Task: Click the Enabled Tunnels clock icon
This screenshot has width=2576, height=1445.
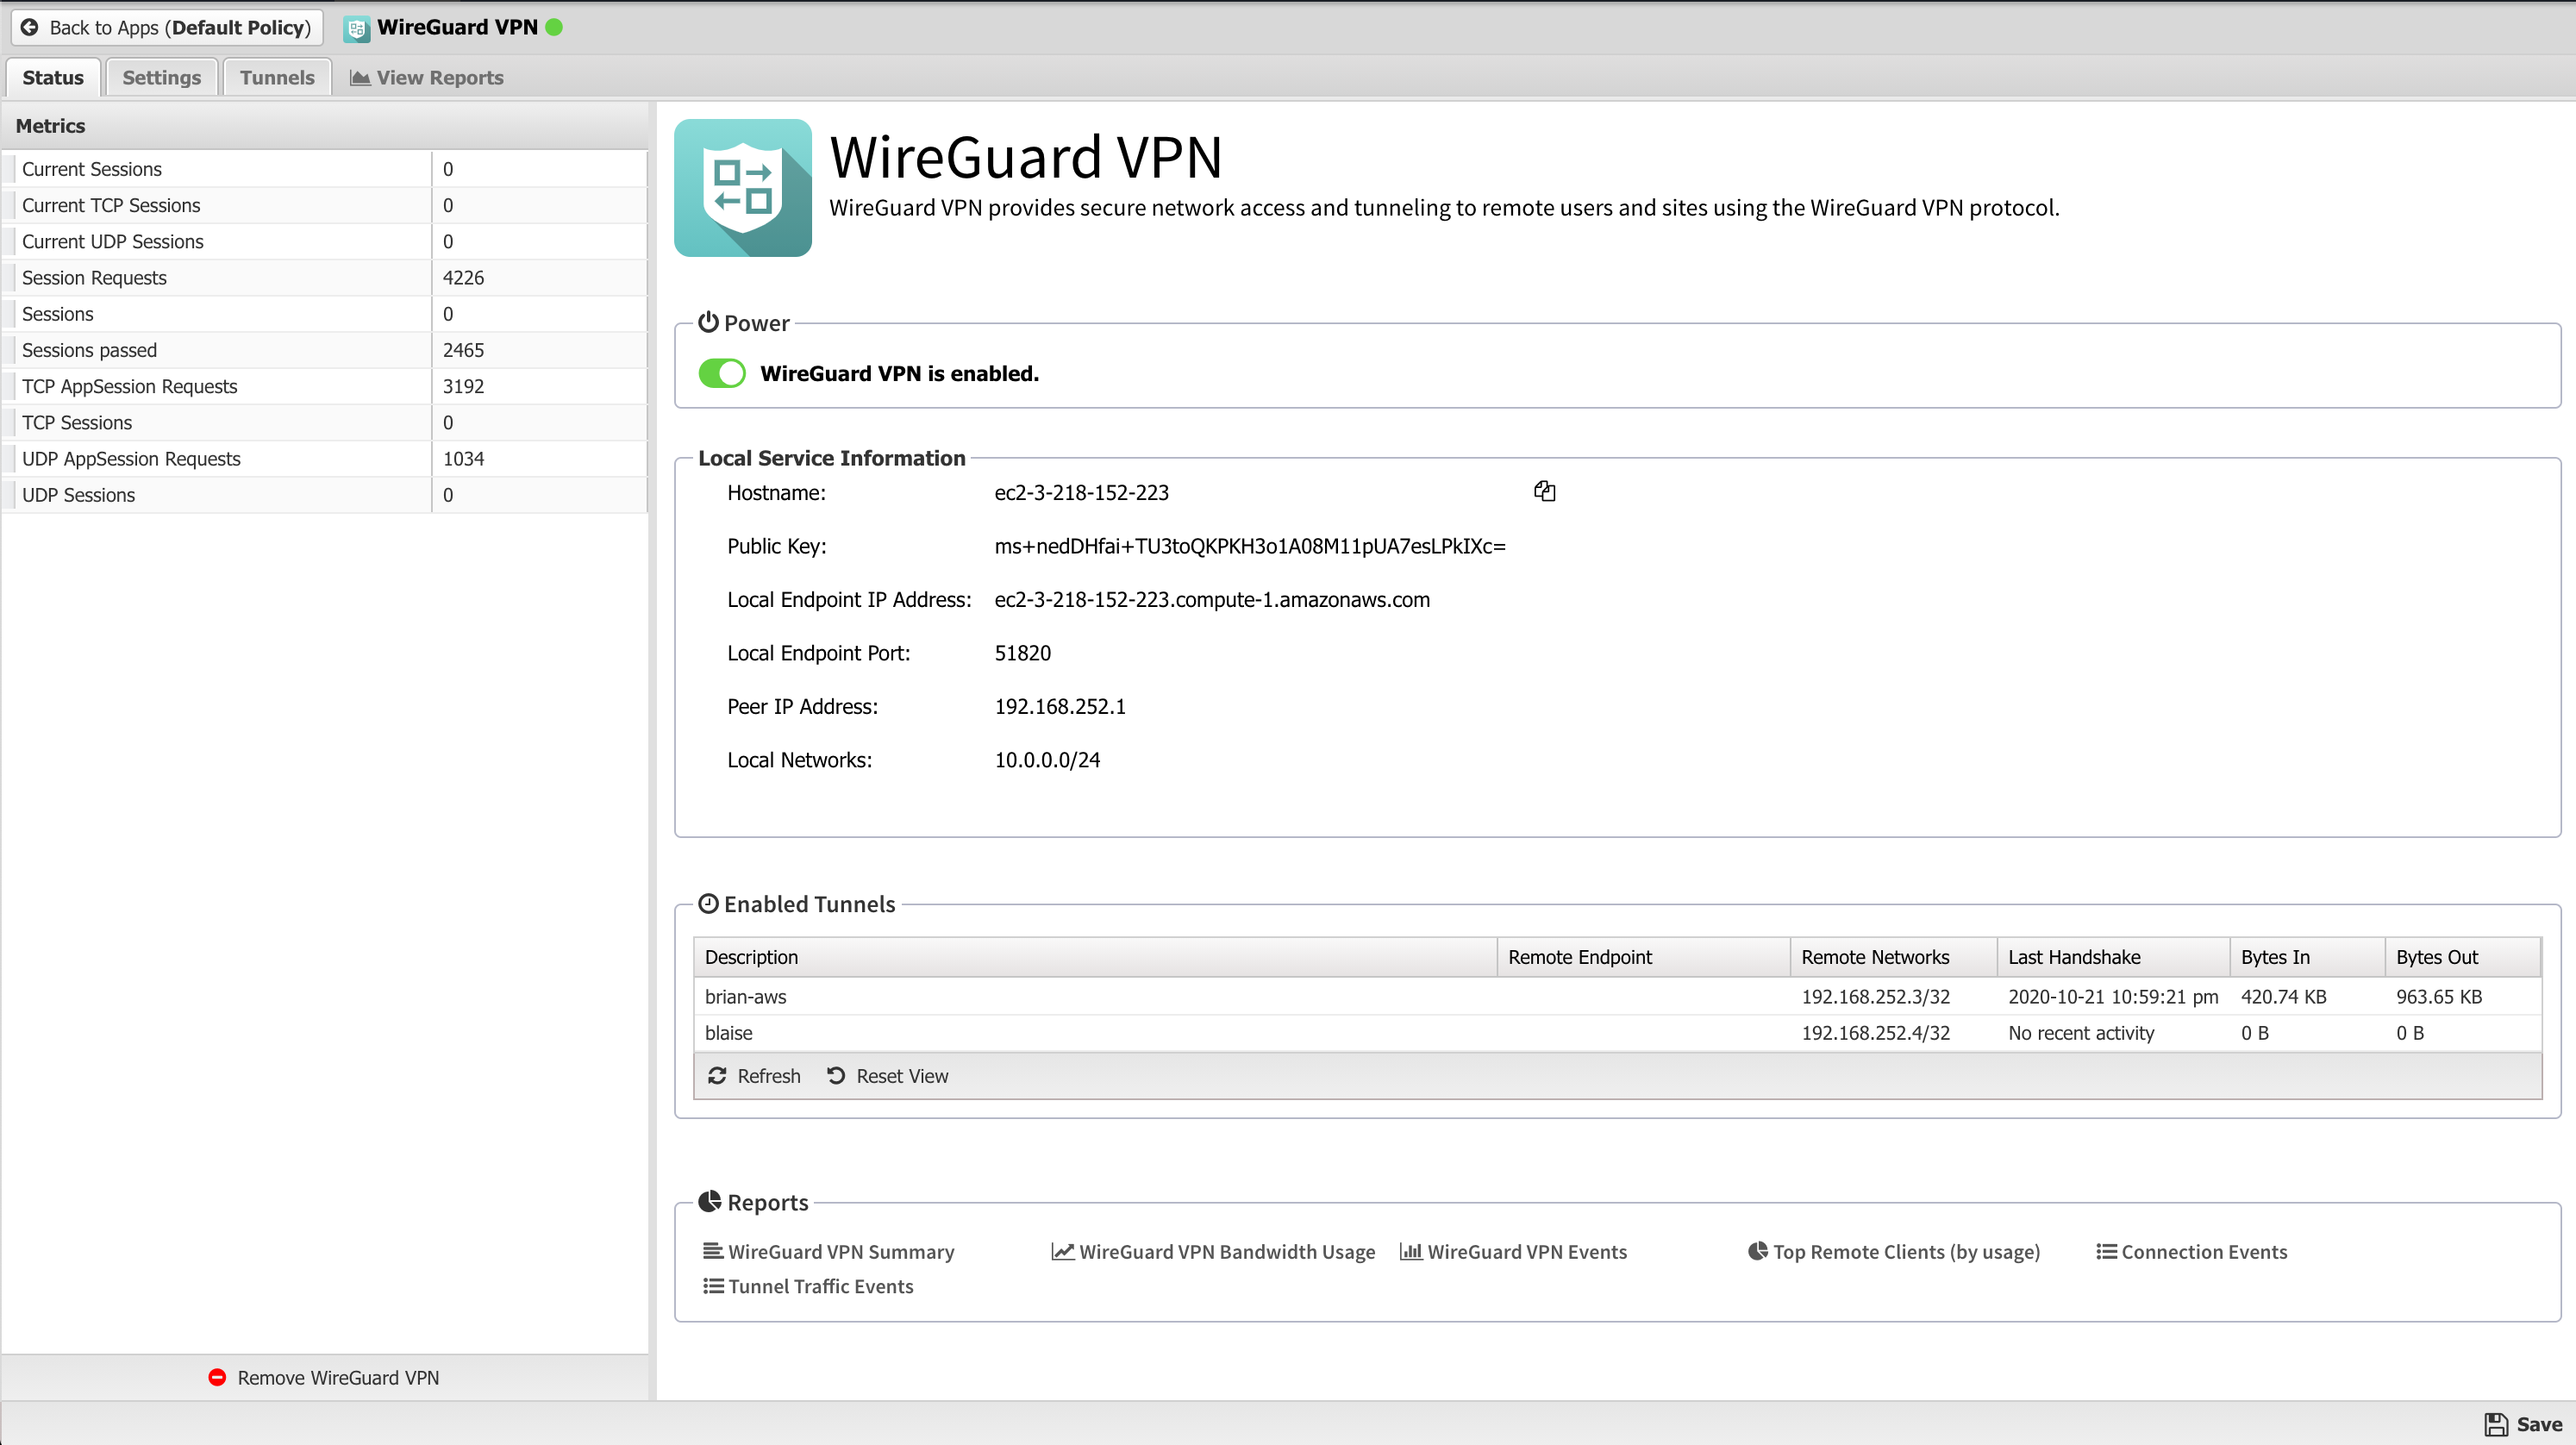Action: [x=708, y=903]
